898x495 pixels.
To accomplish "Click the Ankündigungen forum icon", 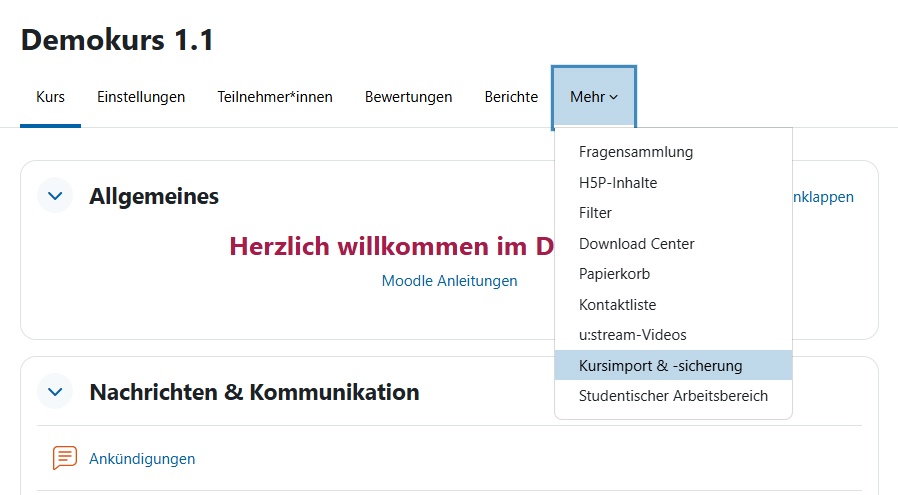I will [65, 458].
